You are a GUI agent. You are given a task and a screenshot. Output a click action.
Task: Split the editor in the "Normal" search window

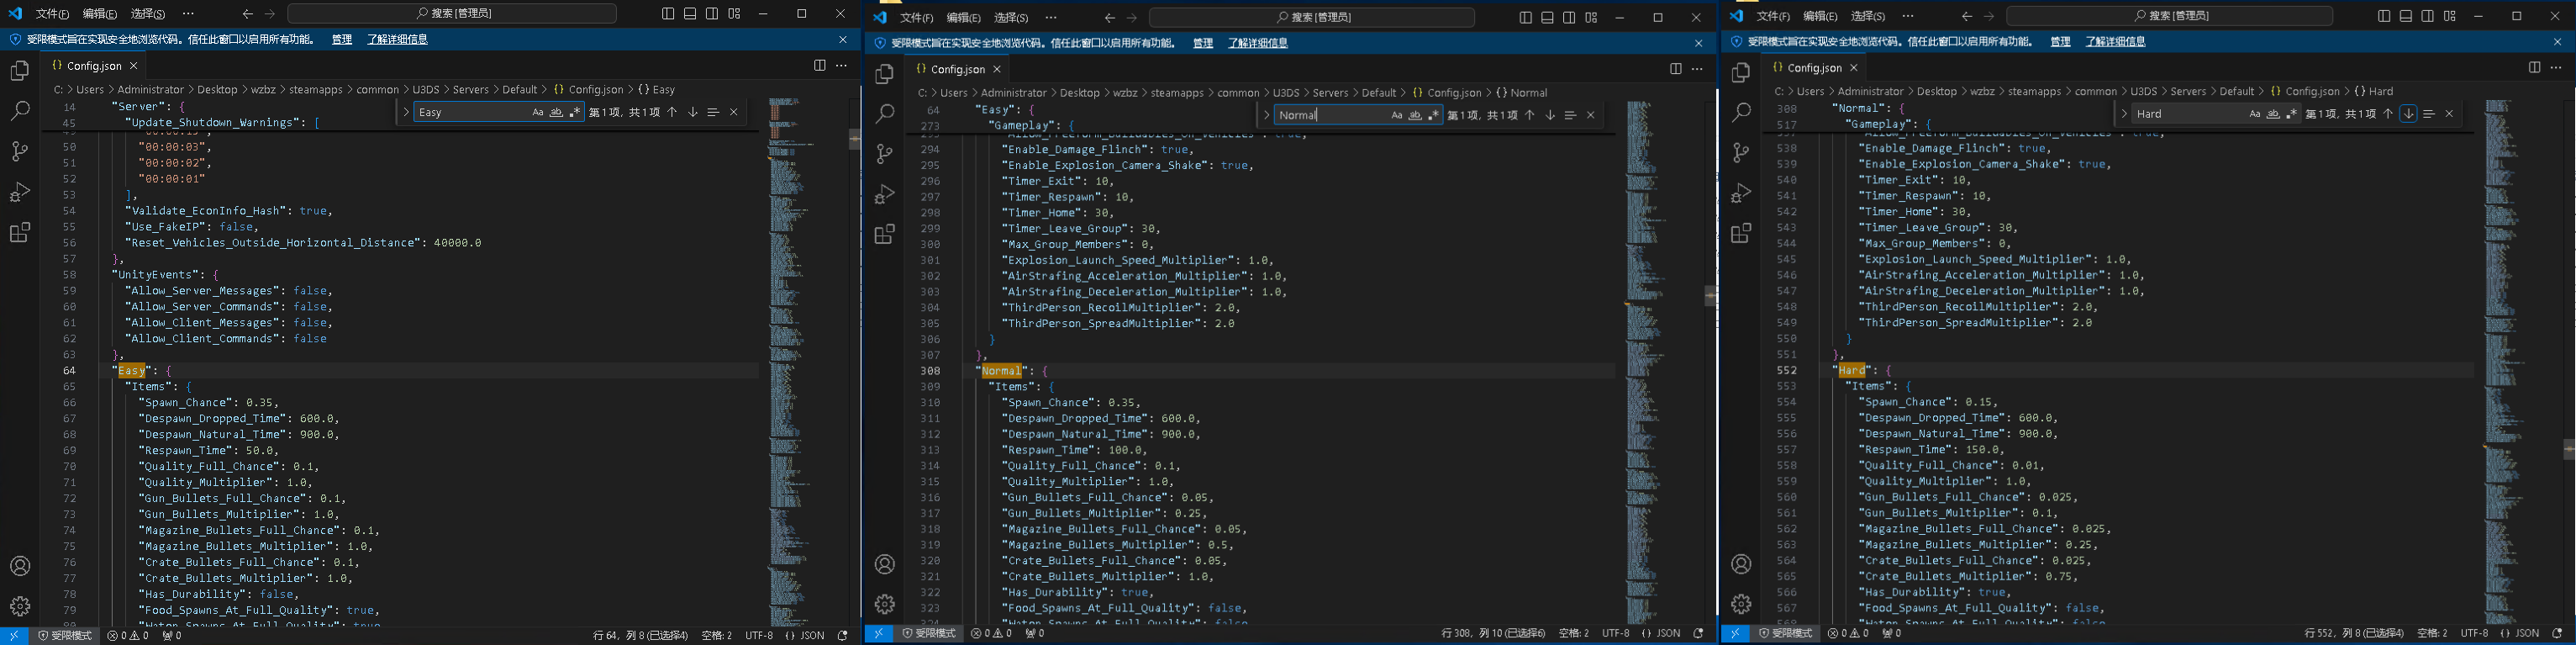click(1675, 69)
